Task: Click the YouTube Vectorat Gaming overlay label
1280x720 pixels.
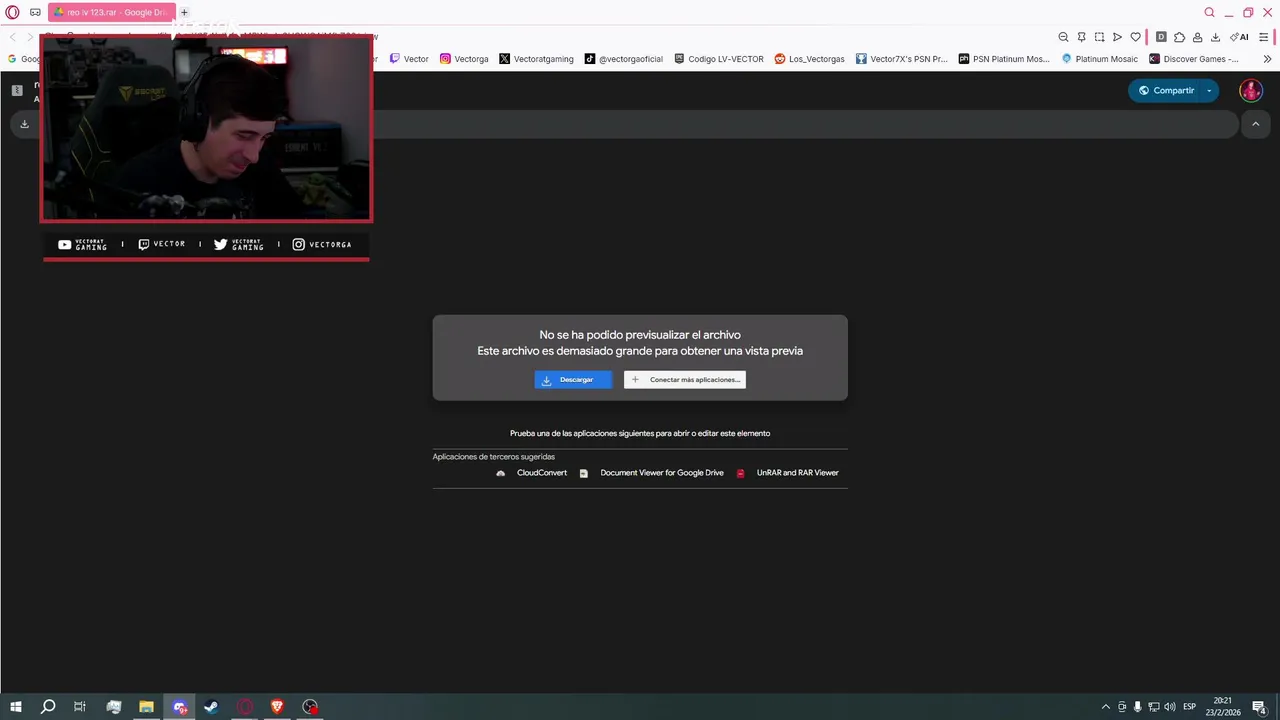Action: tap(83, 244)
